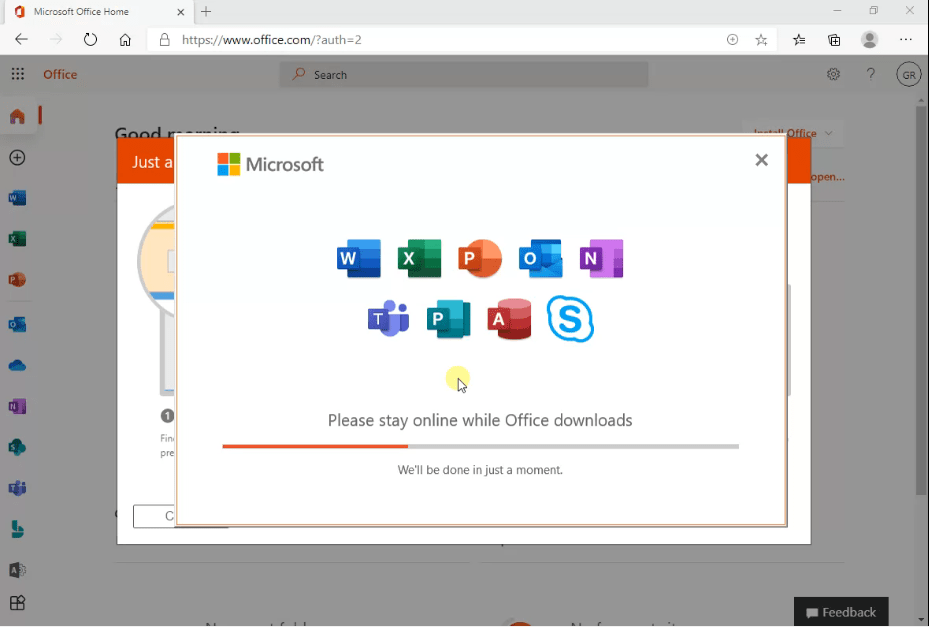View site information lock icon

(165, 40)
